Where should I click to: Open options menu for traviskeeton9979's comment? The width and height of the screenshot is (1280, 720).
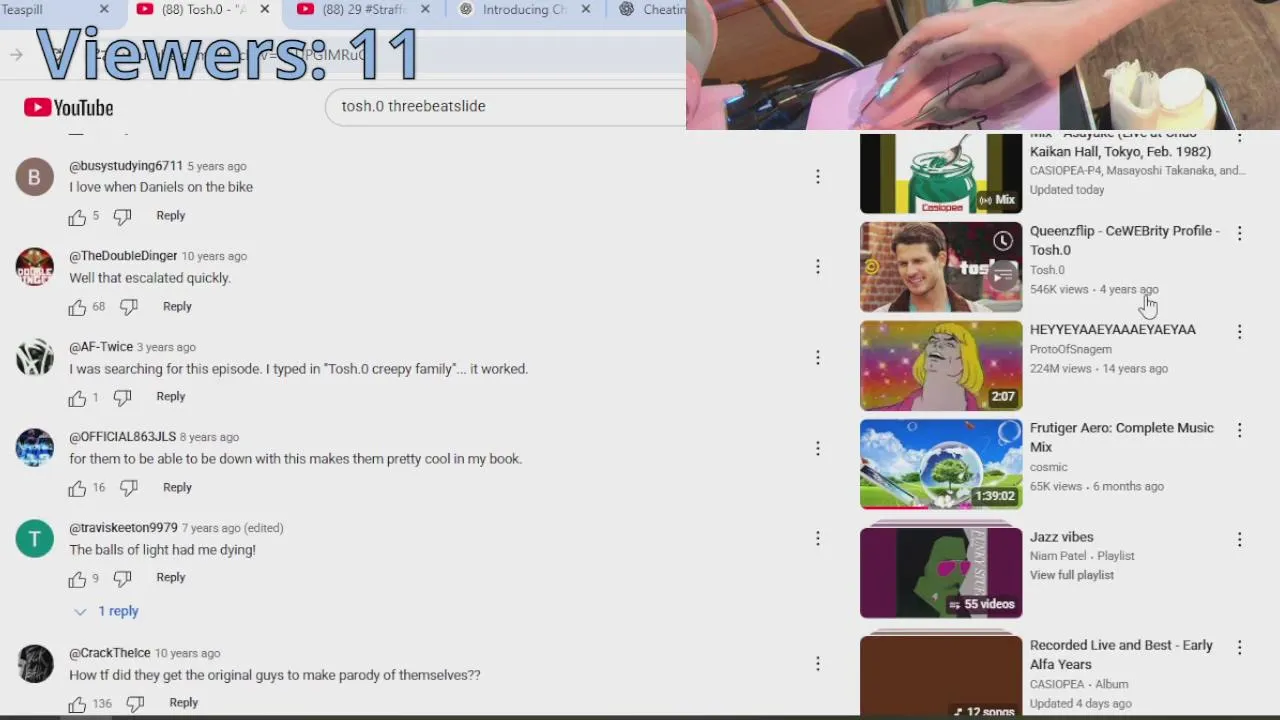[817, 538]
